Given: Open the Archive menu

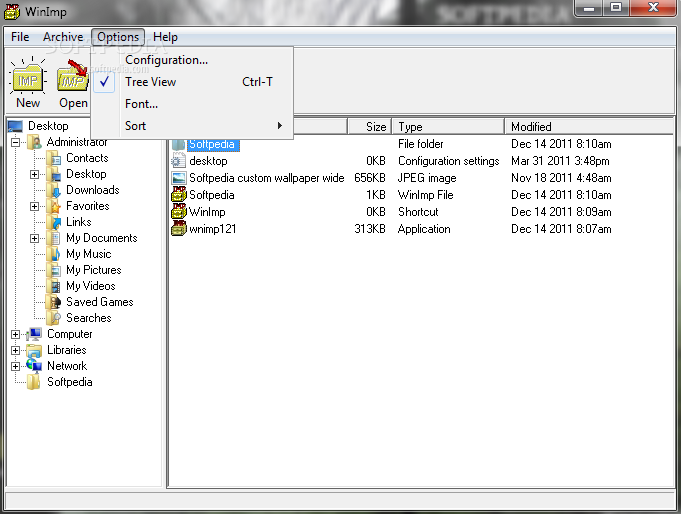Looking at the screenshot, I should (63, 37).
